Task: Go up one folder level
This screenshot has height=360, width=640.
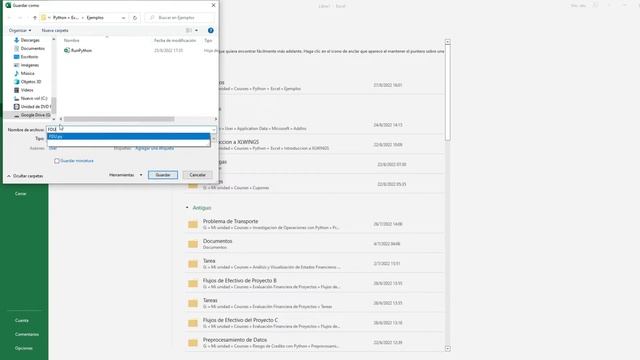Action: (x=35, y=18)
